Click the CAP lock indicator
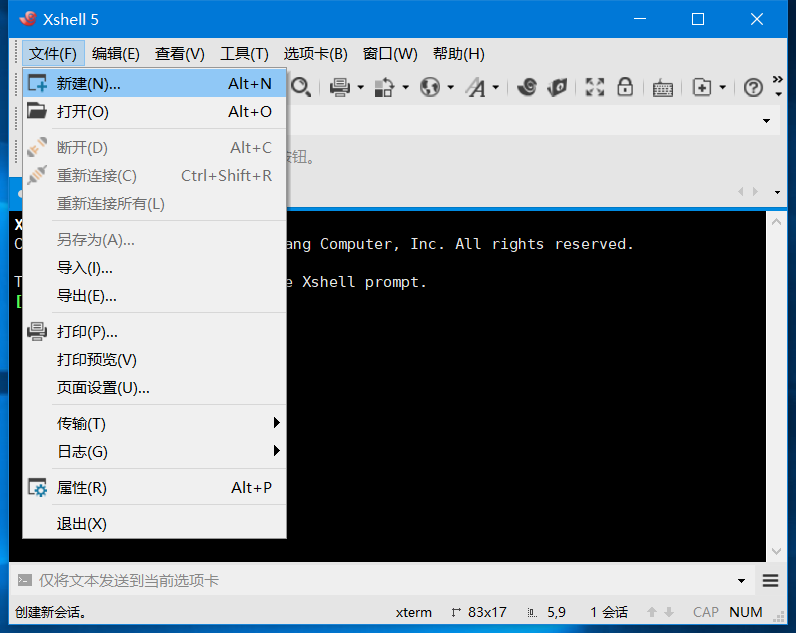This screenshot has width=796, height=633. click(x=706, y=612)
